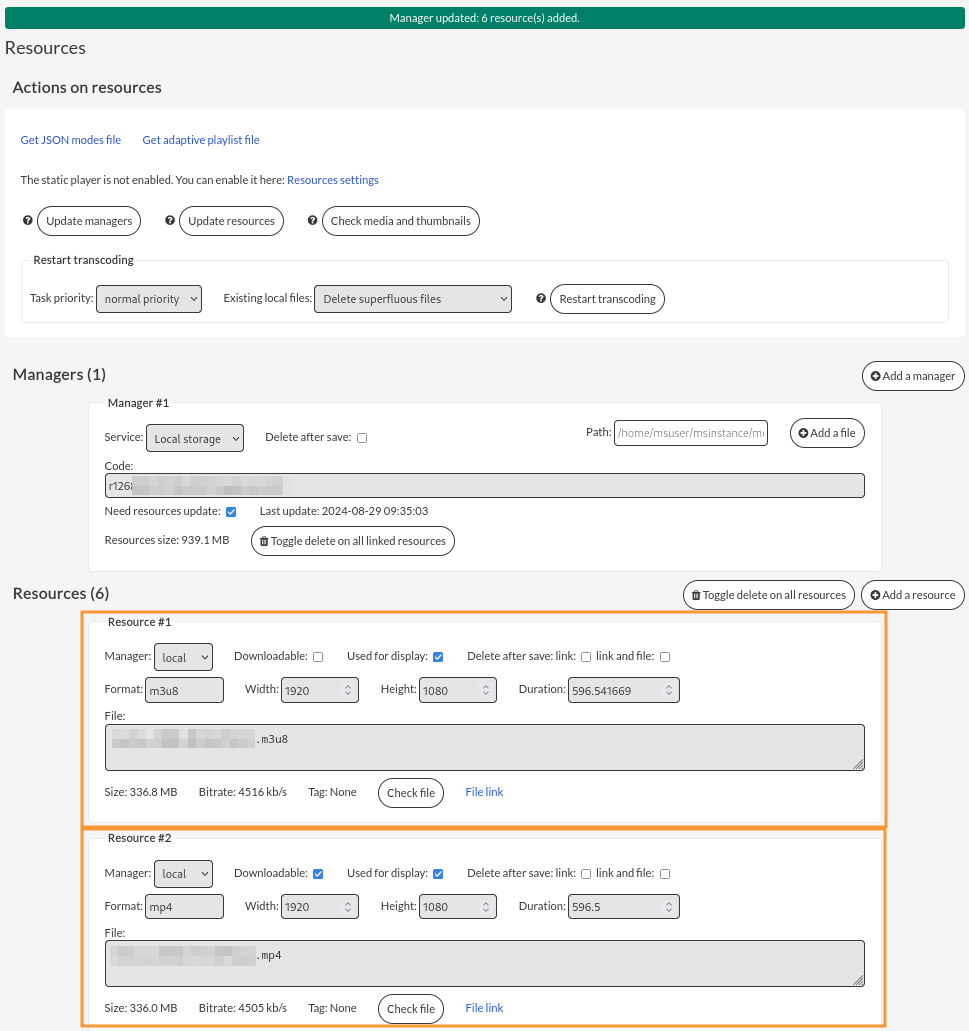Open the Task priority dropdown

(x=149, y=299)
